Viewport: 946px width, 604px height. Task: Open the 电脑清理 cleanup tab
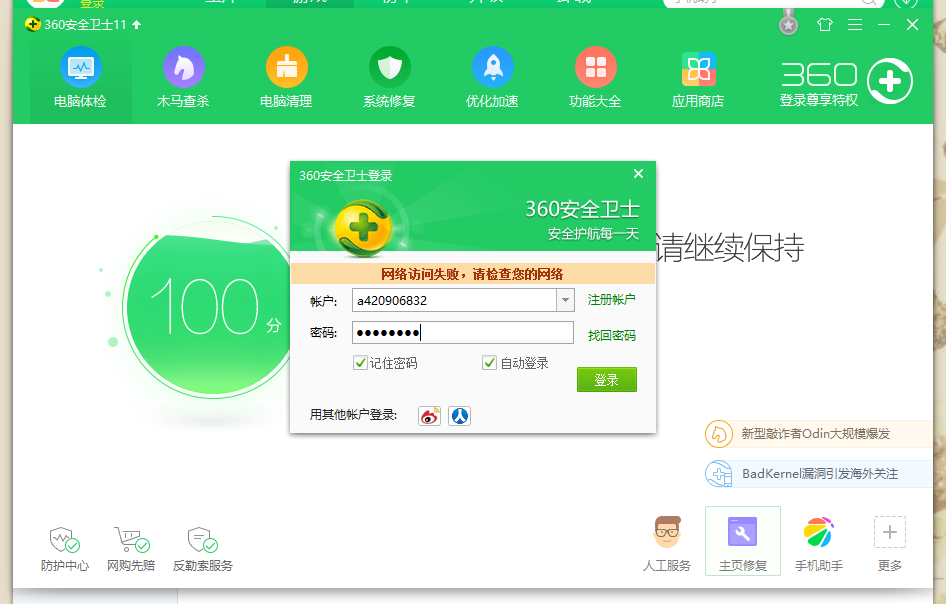pyautogui.click(x=287, y=78)
